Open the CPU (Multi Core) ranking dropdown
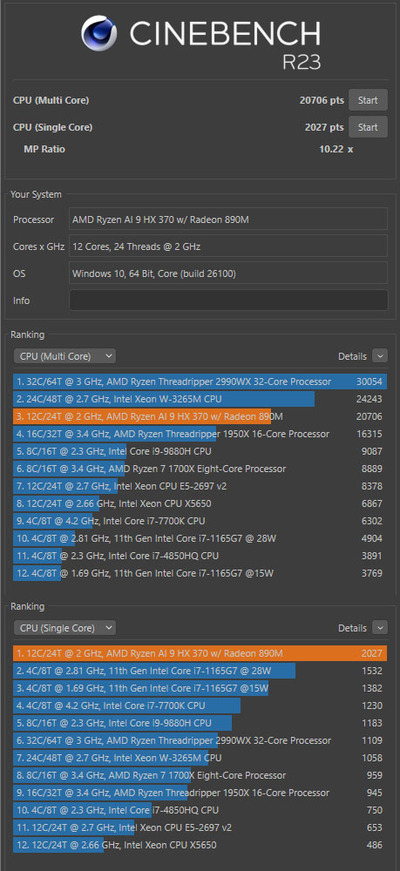The height and width of the screenshot is (871, 400). point(64,356)
